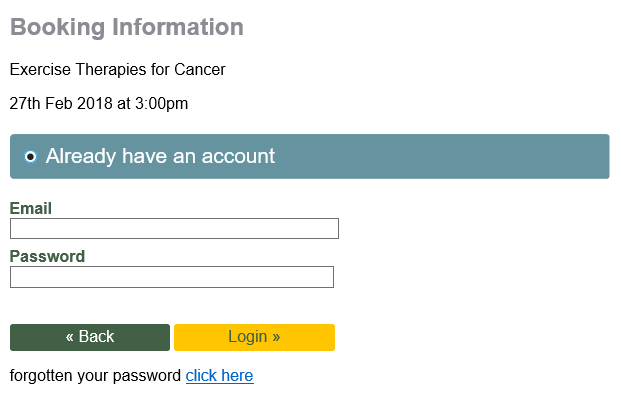Screen dimensions: 621x397
Task: Click the Already have an account label text
Action: tap(160, 156)
